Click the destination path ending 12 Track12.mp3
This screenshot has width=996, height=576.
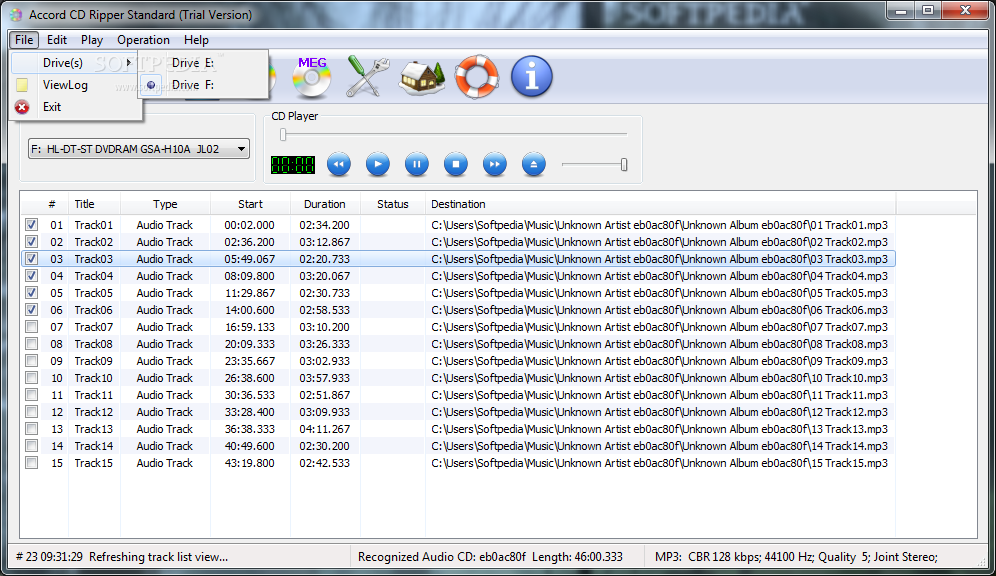659,412
